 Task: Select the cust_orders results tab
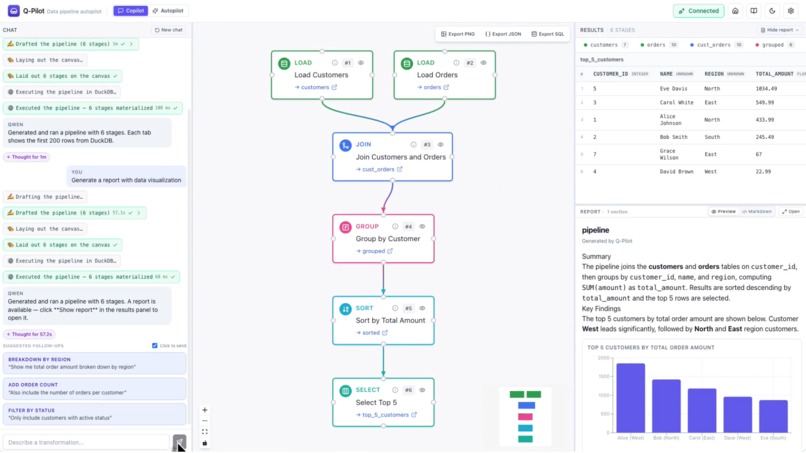pyautogui.click(x=716, y=45)
